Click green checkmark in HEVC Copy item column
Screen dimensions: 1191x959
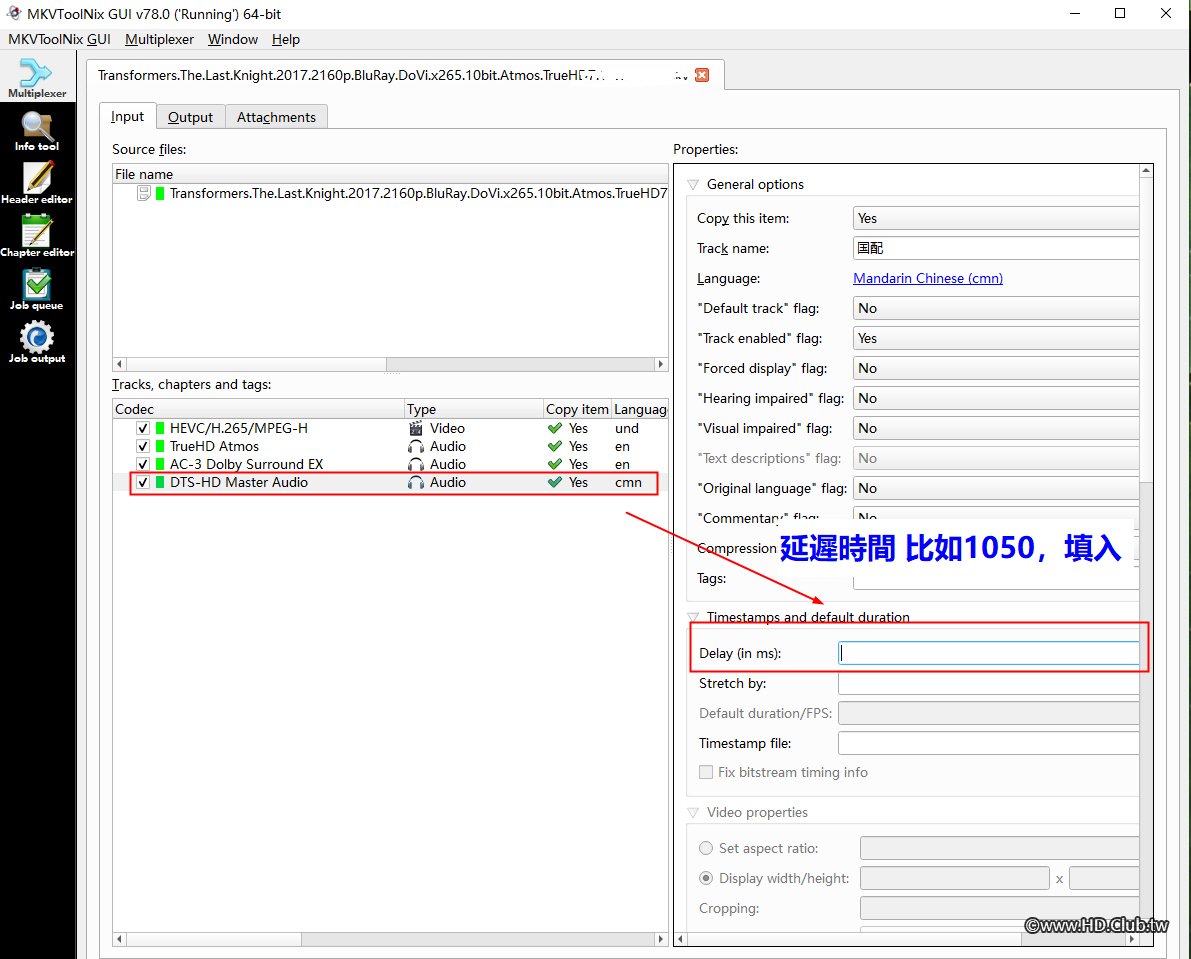click(555, 428)
